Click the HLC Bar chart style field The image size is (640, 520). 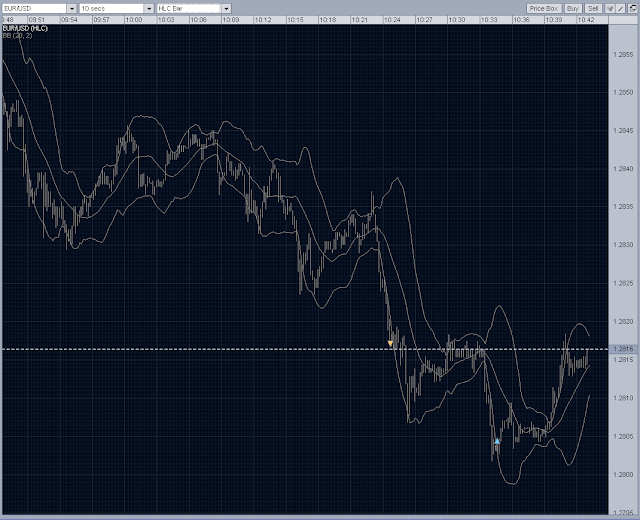189,8
